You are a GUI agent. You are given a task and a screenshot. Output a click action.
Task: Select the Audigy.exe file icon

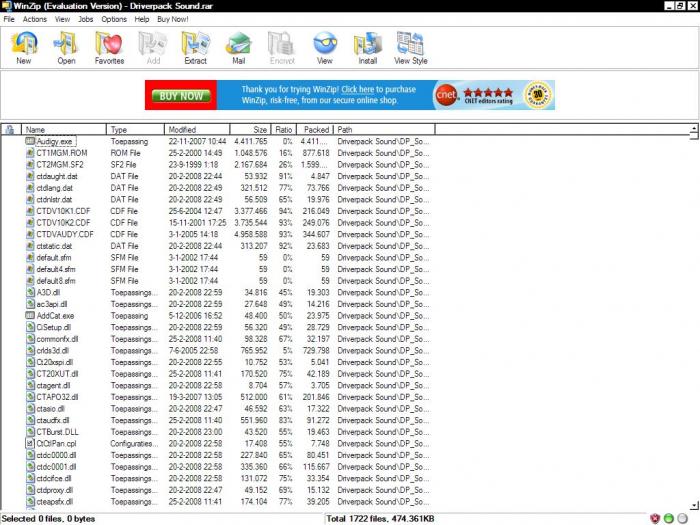click(30, 141)
